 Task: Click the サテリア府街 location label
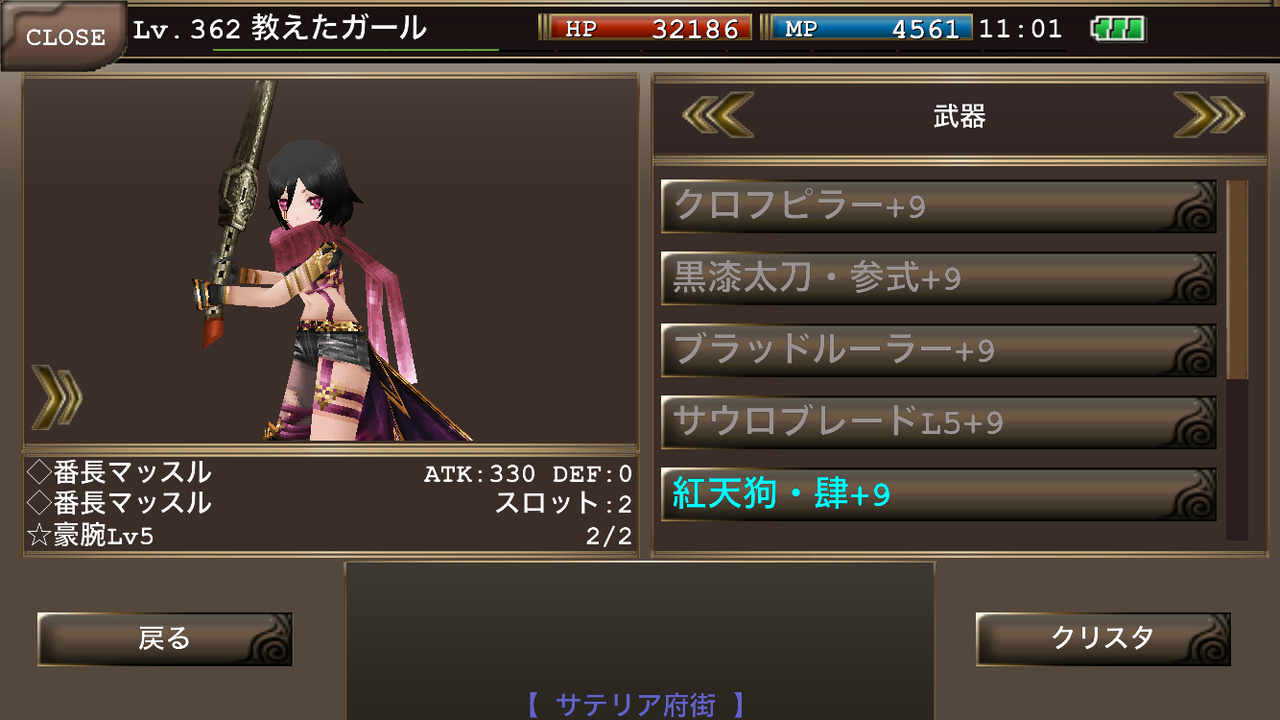pyautogui.click(x=636, y=705)
